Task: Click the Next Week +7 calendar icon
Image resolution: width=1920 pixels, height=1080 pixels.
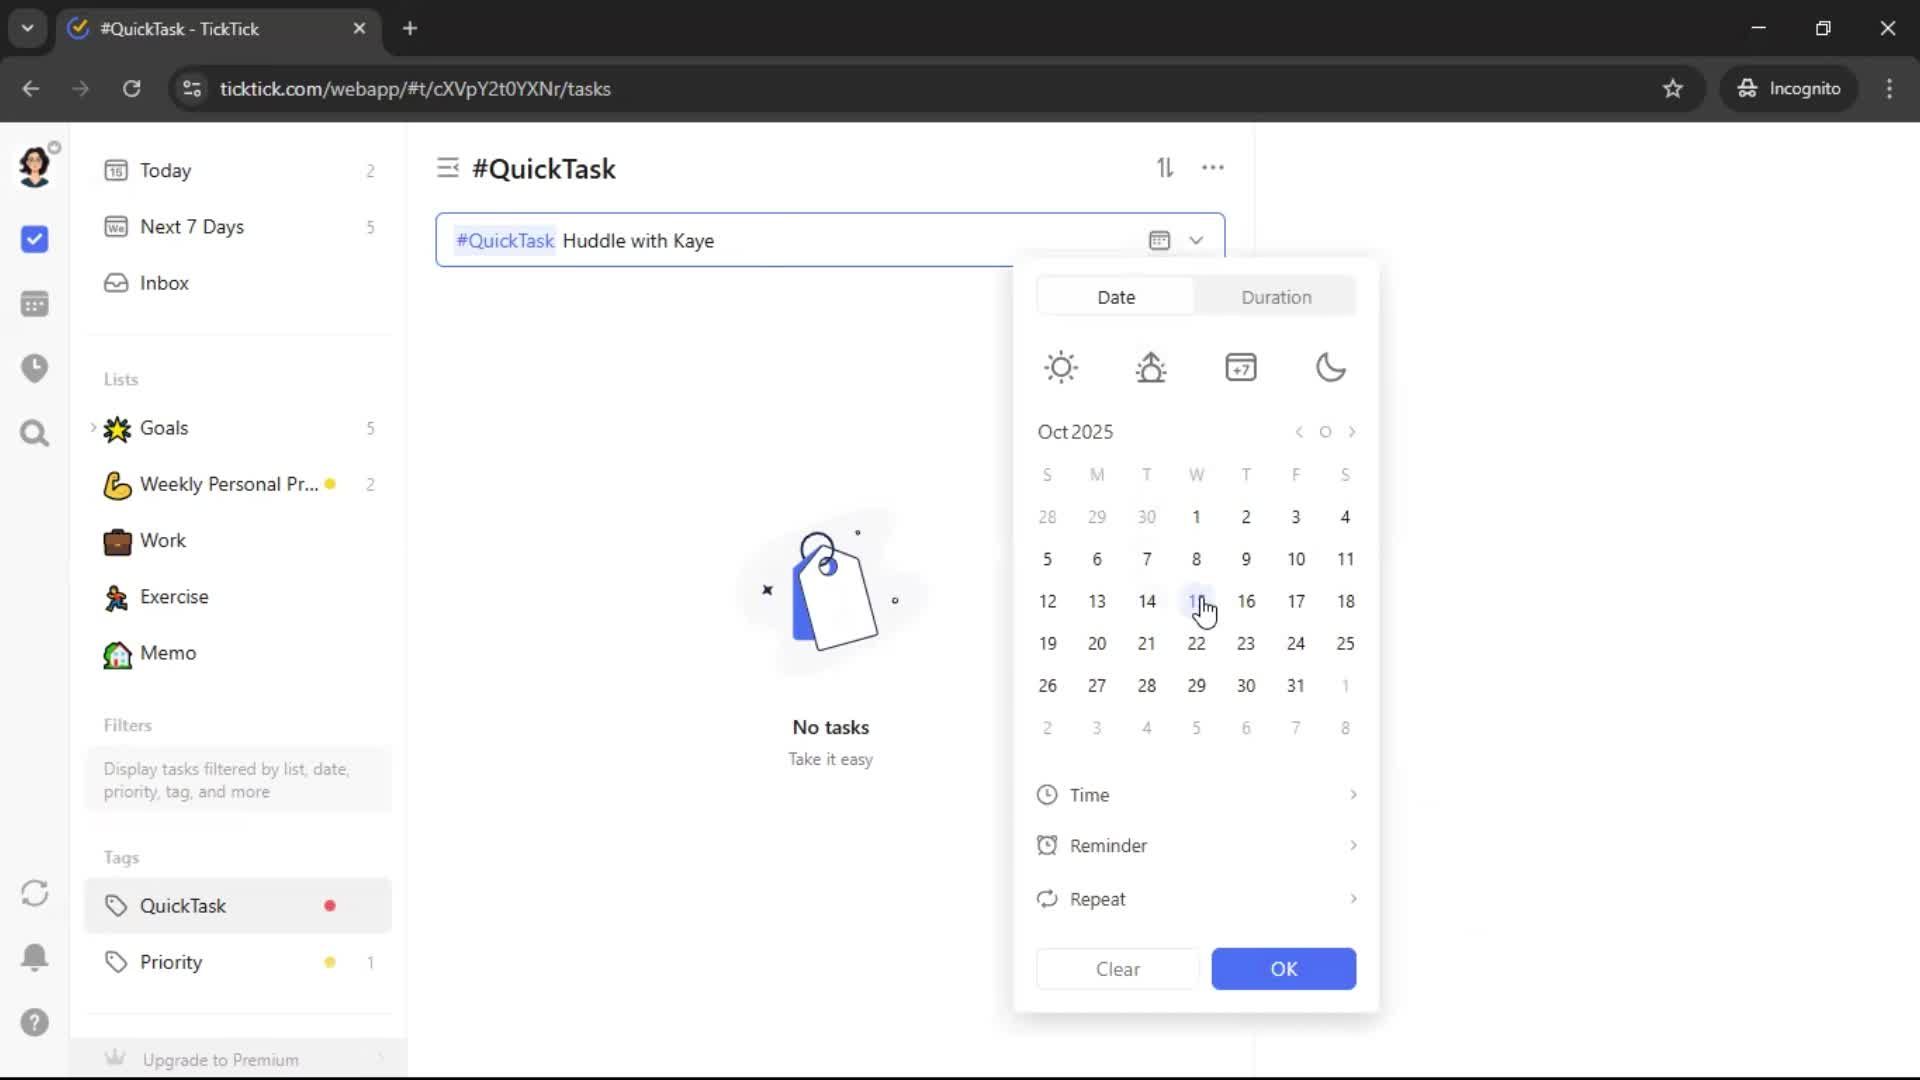Action: point(1241,367)
